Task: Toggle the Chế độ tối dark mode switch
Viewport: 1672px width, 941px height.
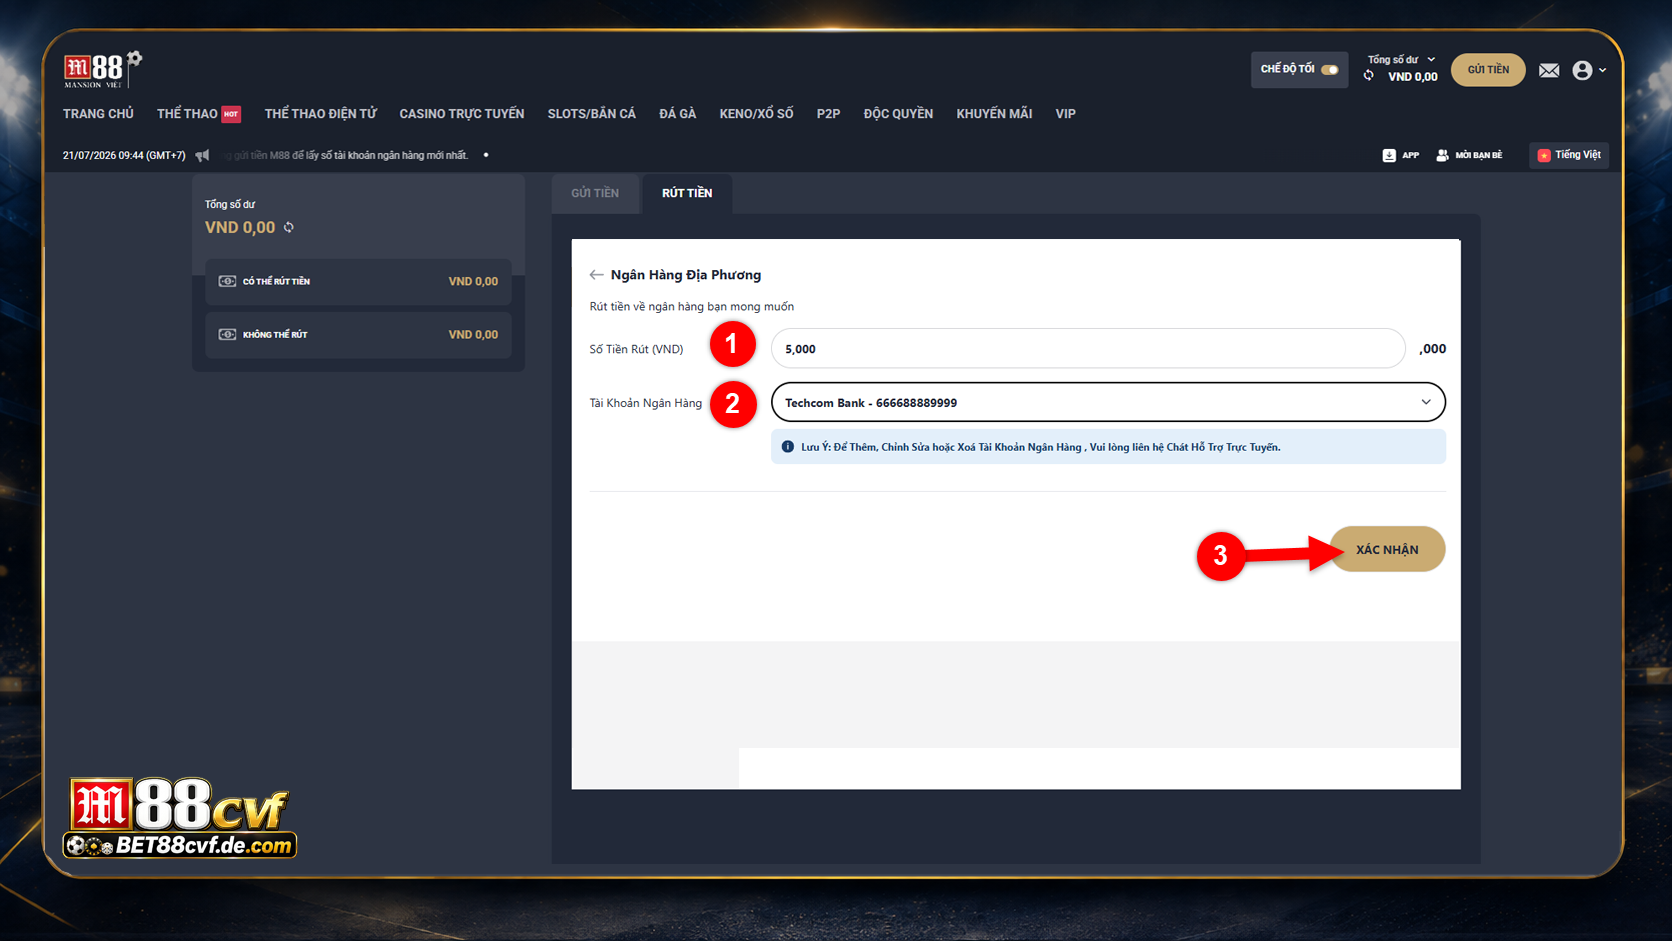Action: (1330, 69)
